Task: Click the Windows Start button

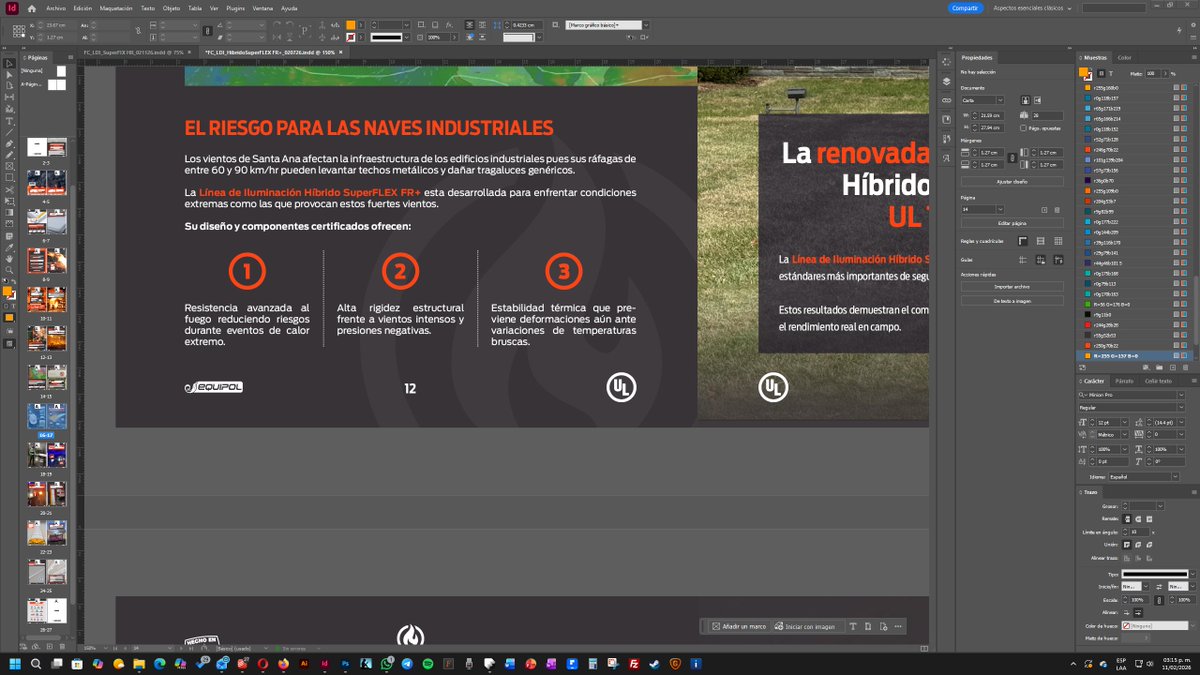Action: pos(15,664)
